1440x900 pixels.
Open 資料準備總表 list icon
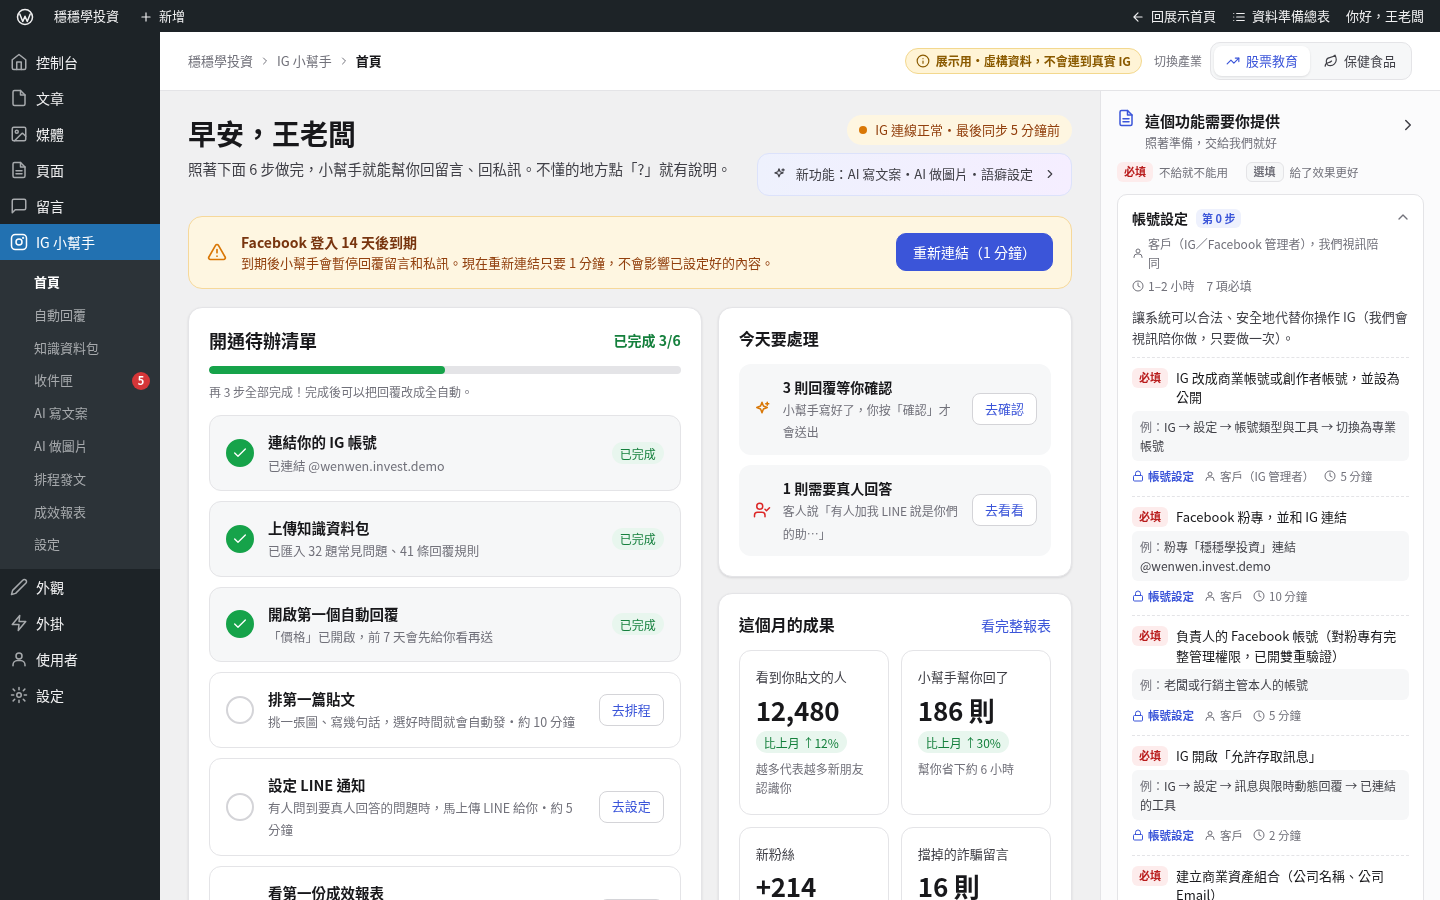tap(1239, 17)
